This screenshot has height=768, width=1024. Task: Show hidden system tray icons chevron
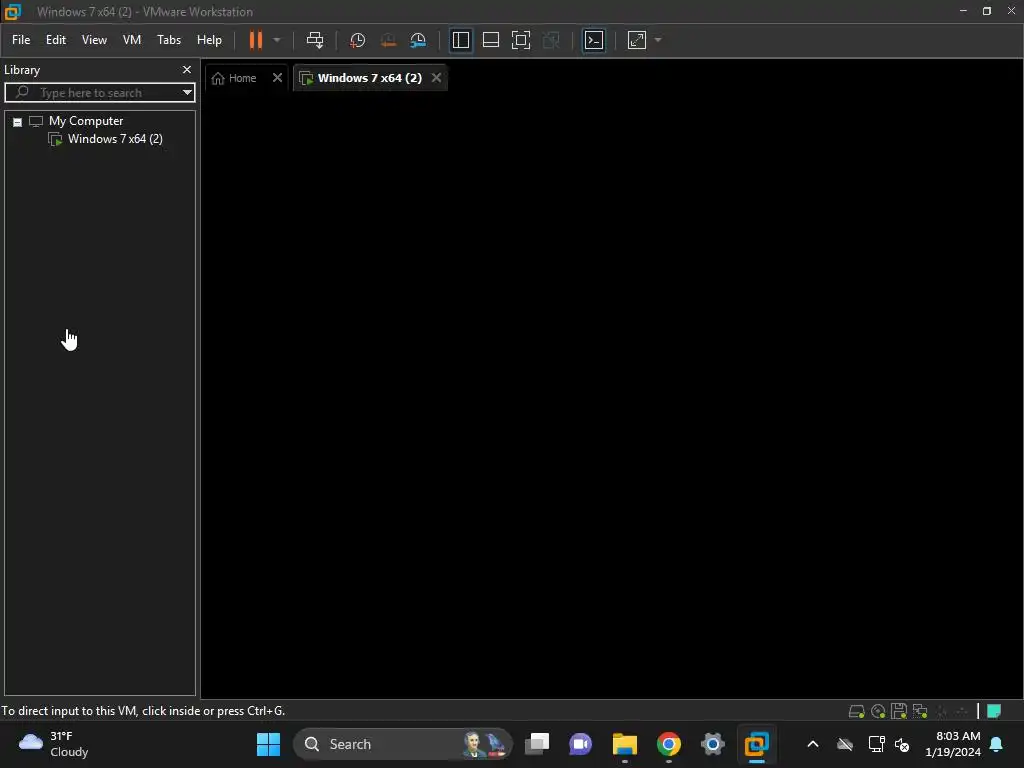pos(812,744)
